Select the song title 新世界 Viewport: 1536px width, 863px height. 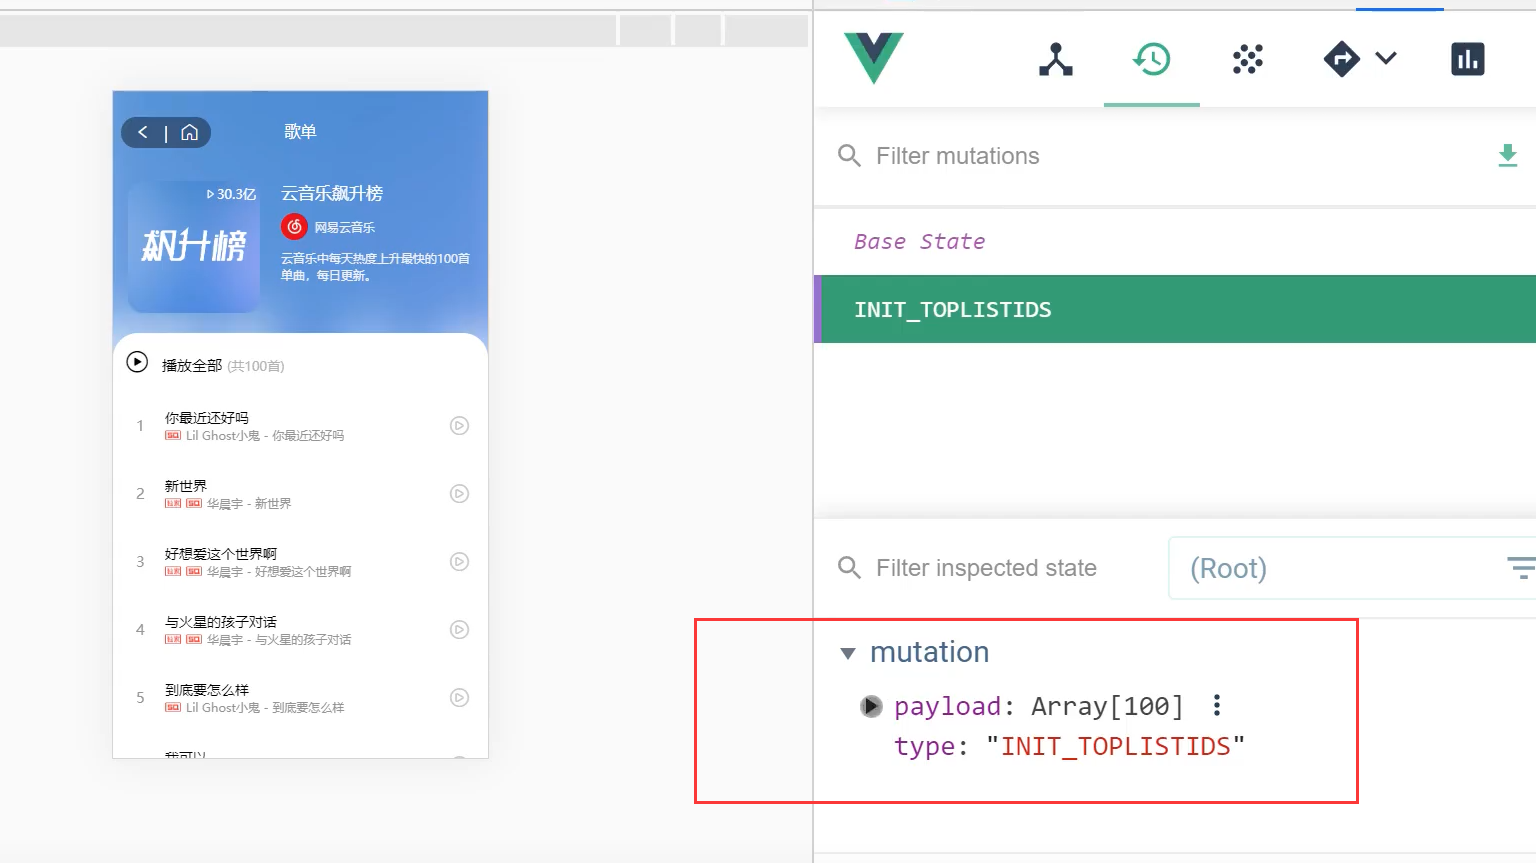point(186,486)
